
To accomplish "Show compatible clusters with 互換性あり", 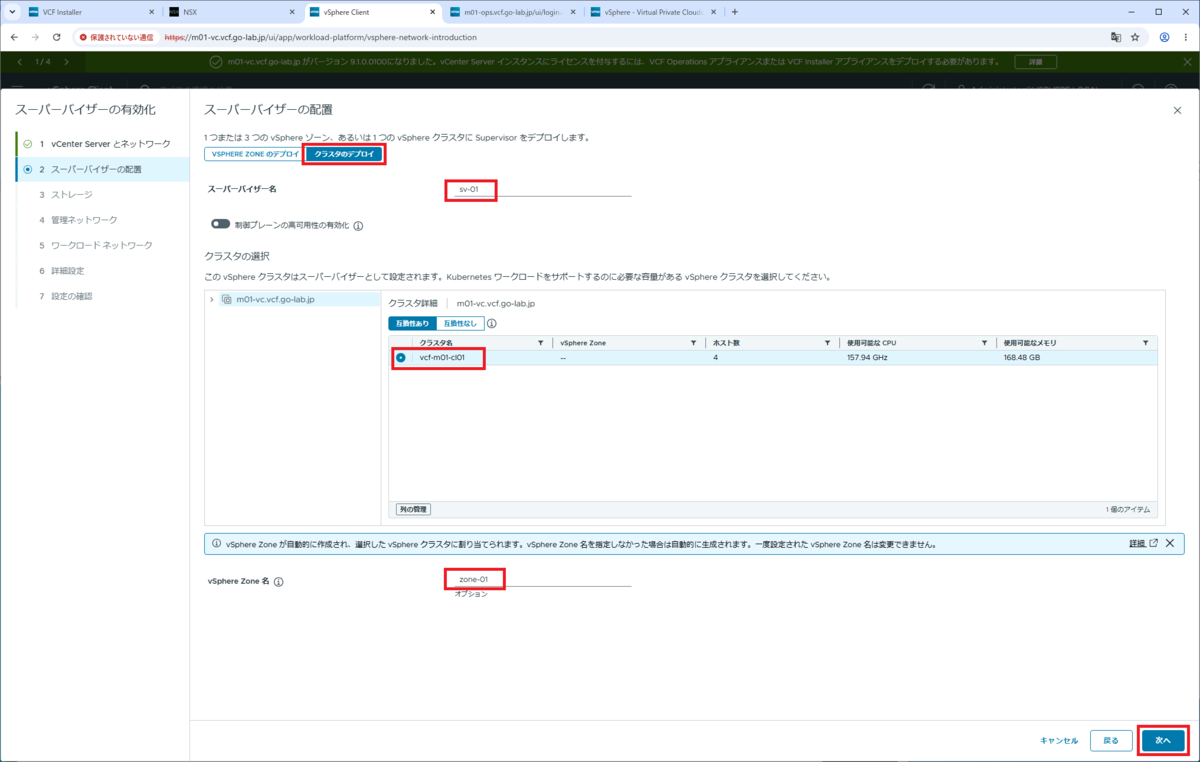I will pos(412,323).
